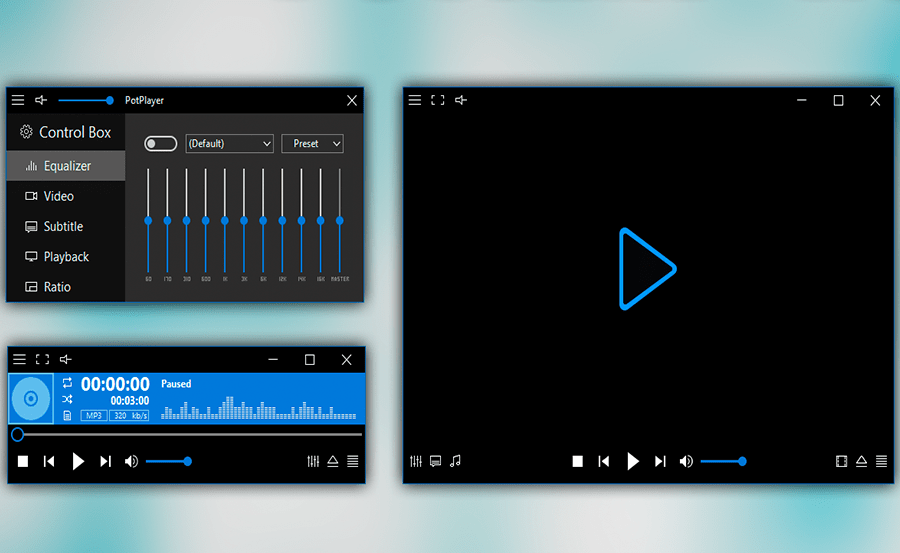Click the film strip icon in the video player
Viewport: 900px width, 553px height.
[x=841, y=461]
